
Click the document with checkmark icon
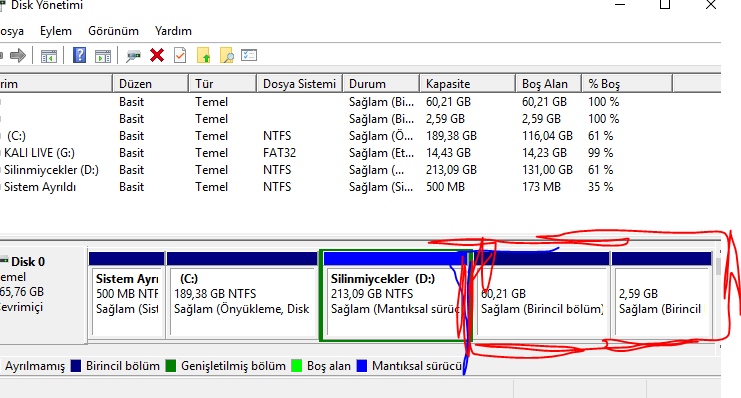coord(180,55)
